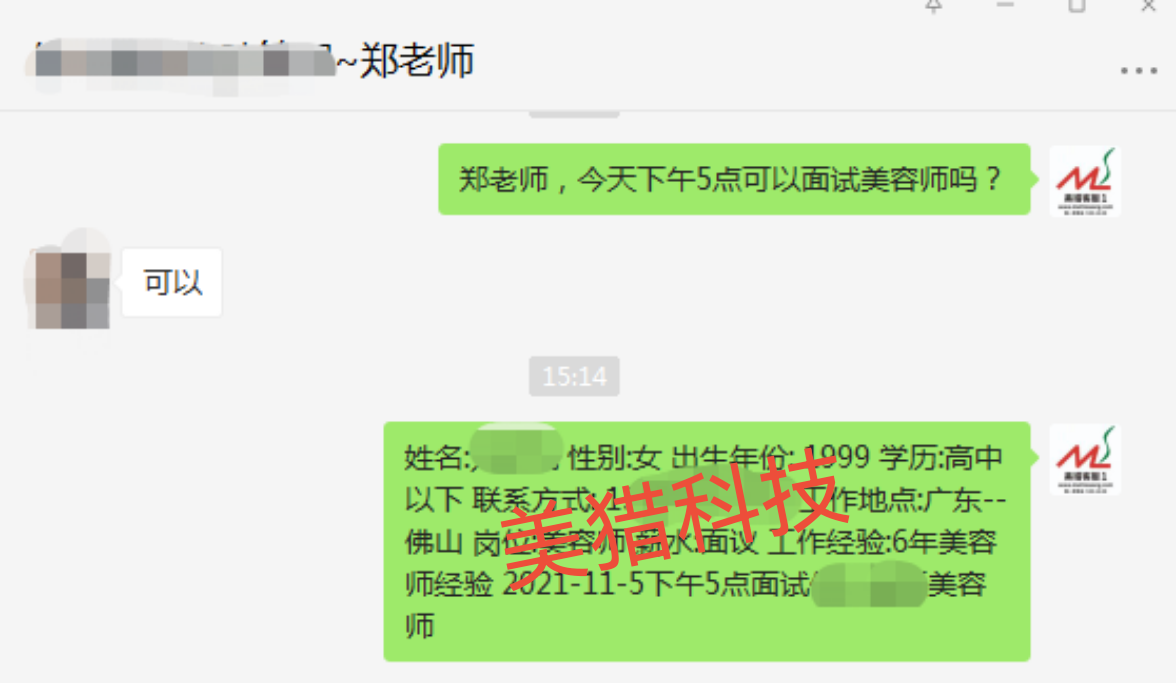Open the ML logo avatar next to the résumé message

(x=1084, y=460)
